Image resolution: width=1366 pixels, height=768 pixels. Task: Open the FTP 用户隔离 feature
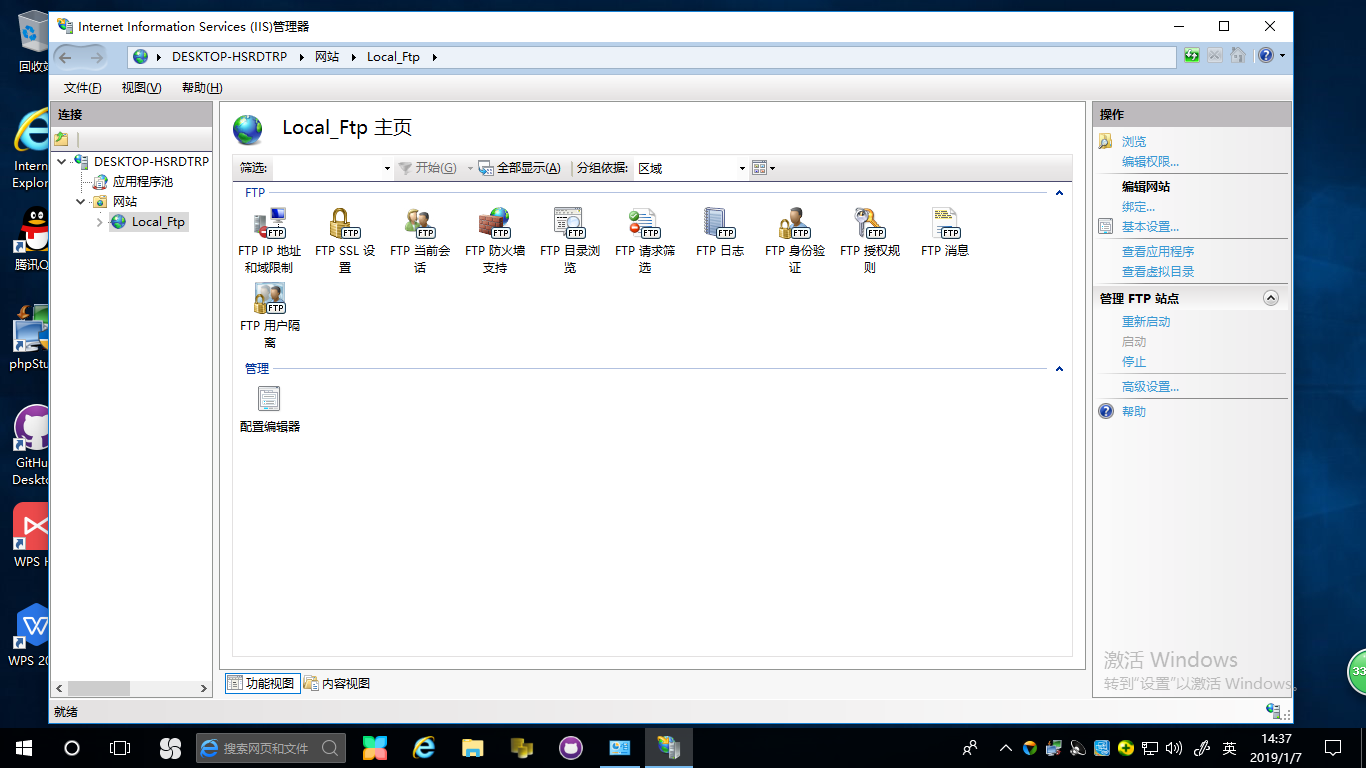pos(268,300)
